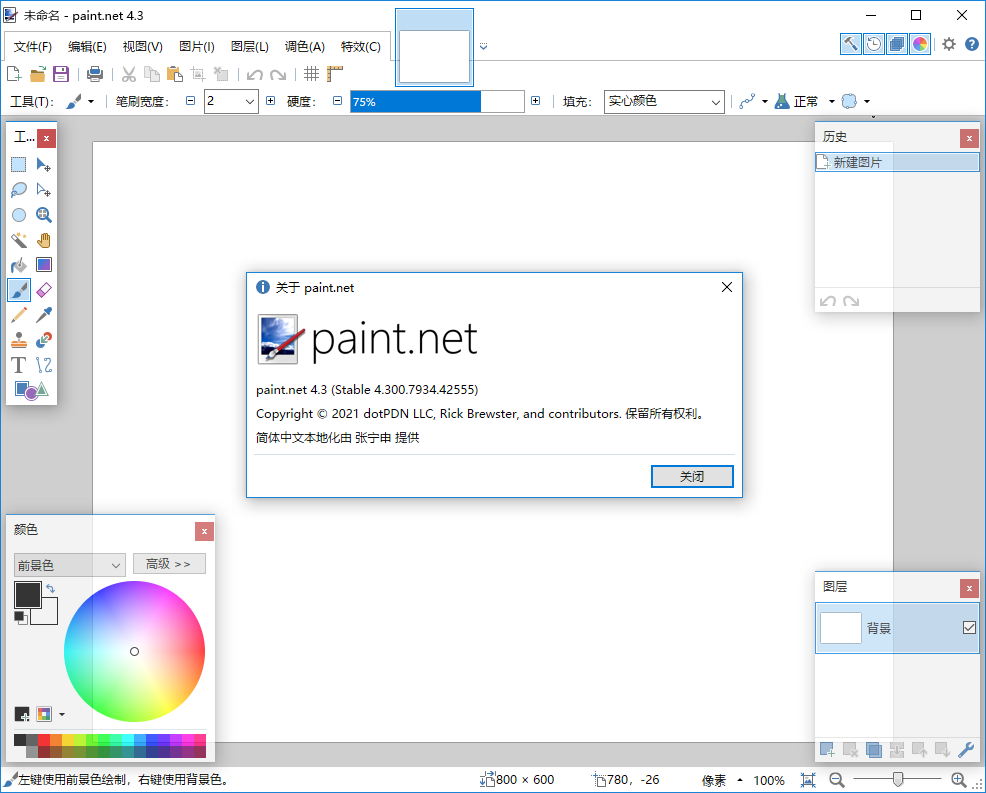
Task: Toggle rulers display
Action: [x=335, y=74]
